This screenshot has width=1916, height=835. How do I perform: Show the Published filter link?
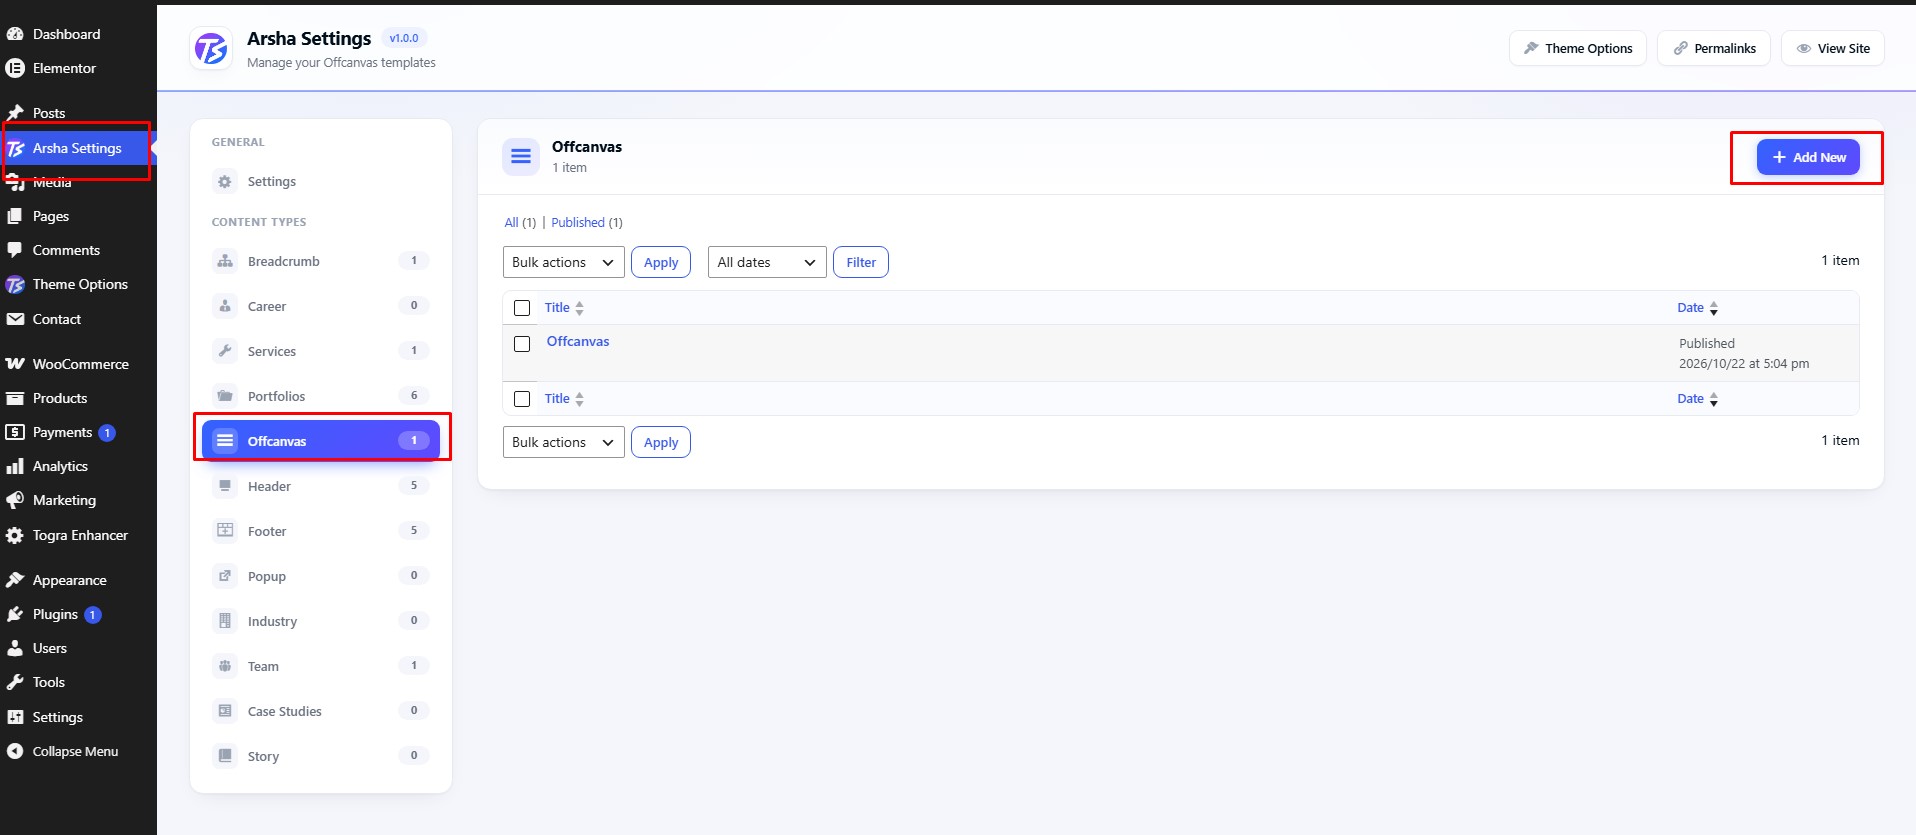pos(578,222)
